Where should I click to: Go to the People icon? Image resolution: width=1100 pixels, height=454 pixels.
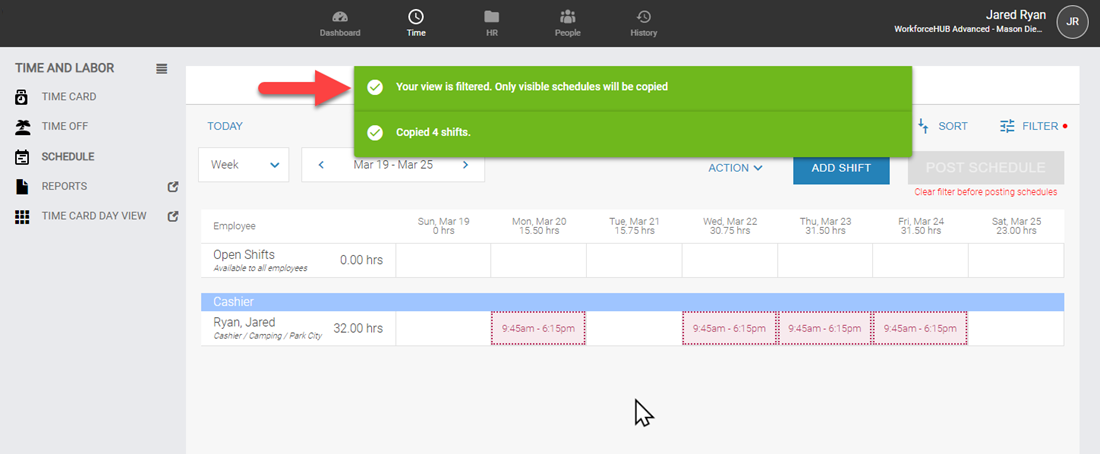click(568, 17)
